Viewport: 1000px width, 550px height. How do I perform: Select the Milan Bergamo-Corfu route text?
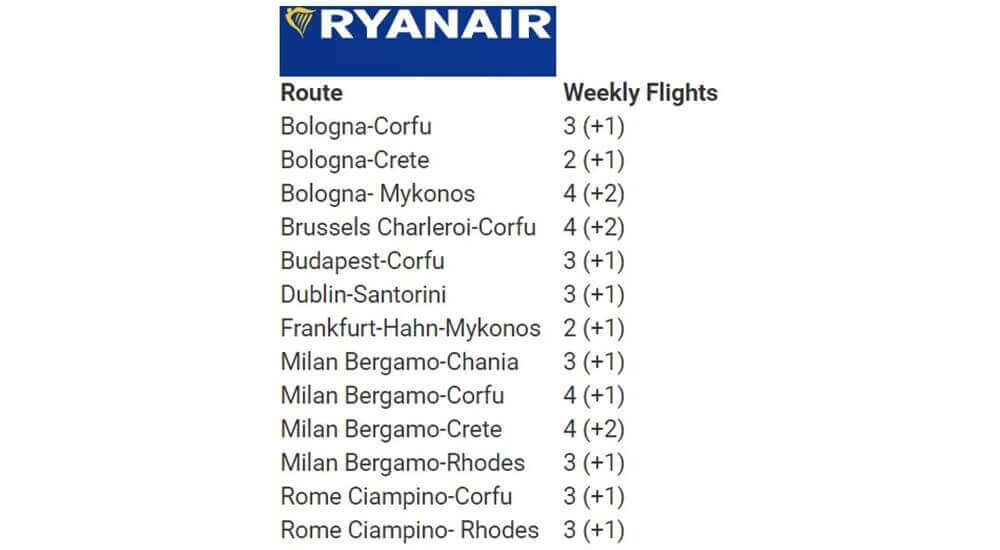[x=392, y=396]
